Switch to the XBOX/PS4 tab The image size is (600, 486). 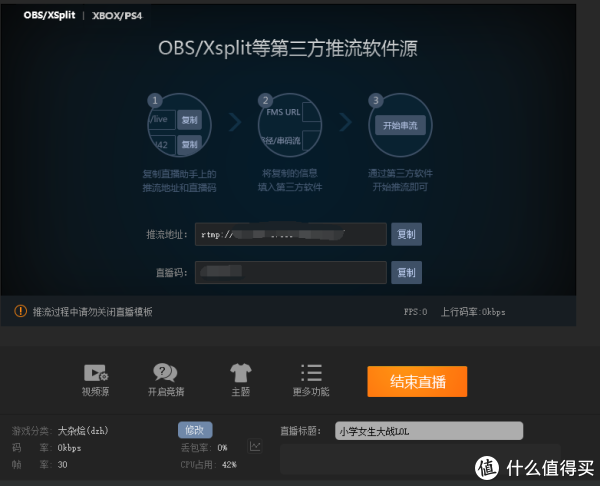click(117, 16)
